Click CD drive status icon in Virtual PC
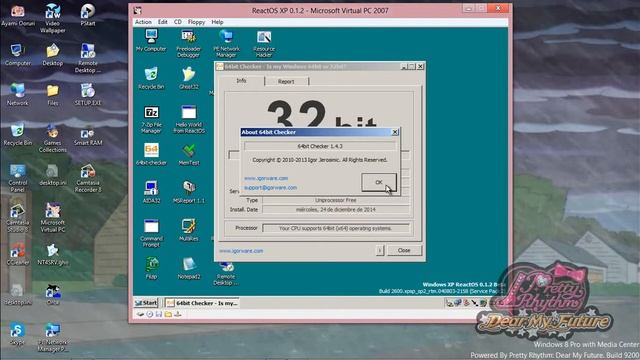640x360 pixels. [149, 314]
